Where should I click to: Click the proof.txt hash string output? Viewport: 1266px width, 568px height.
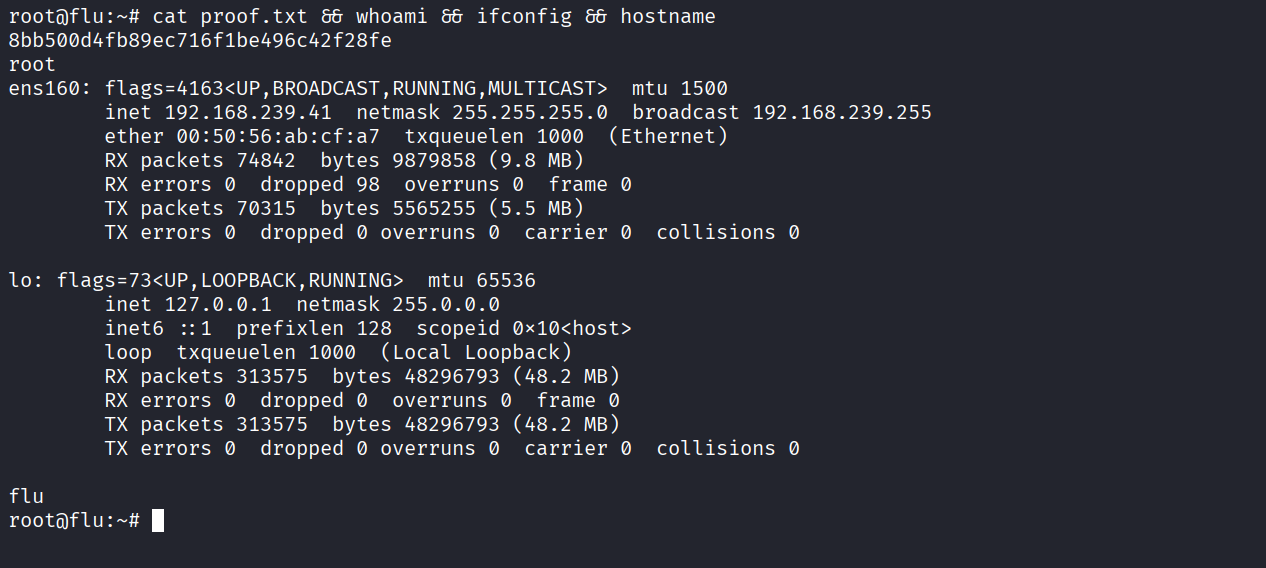200,41
